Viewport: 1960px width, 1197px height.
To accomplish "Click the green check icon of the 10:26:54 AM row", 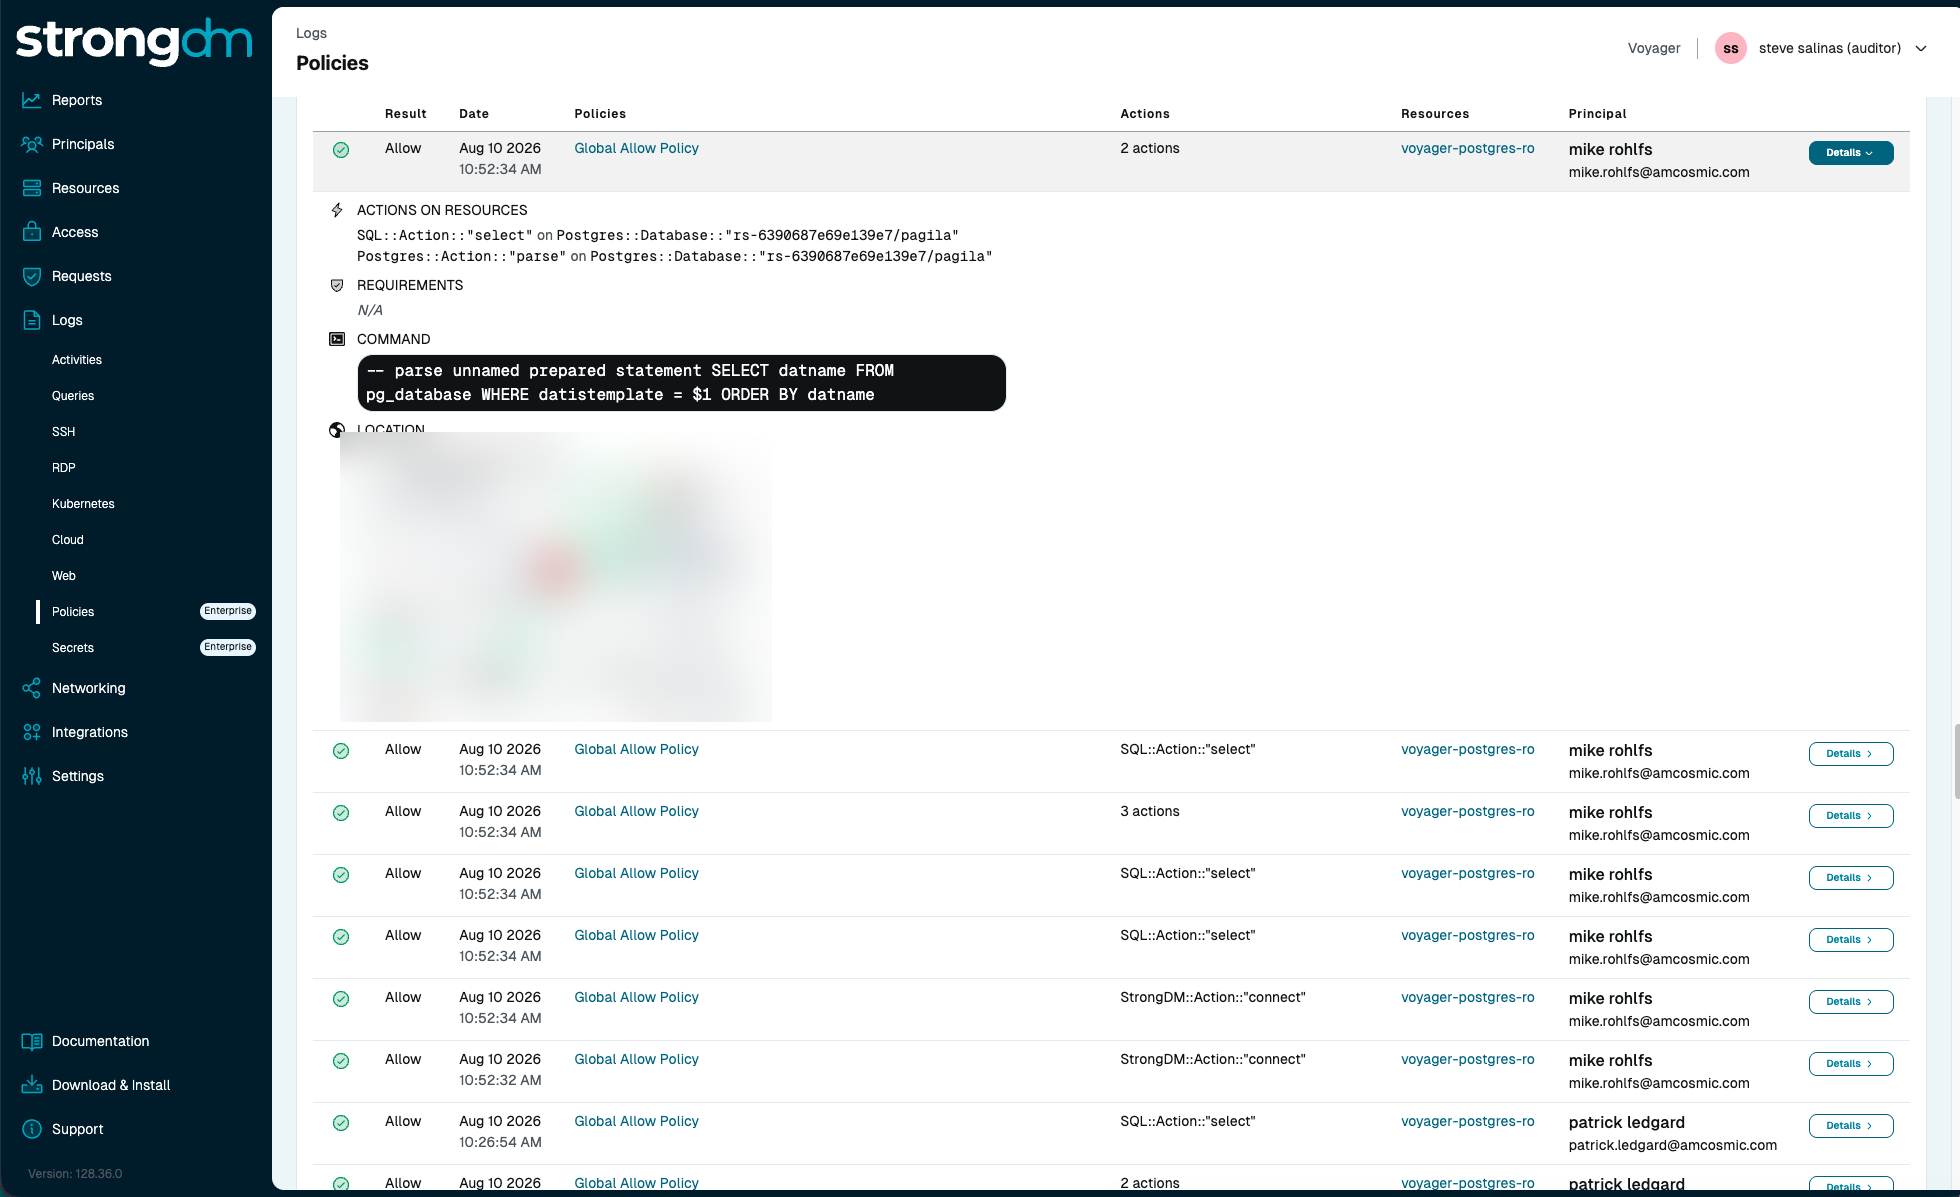I will (x=341, y=1123).
